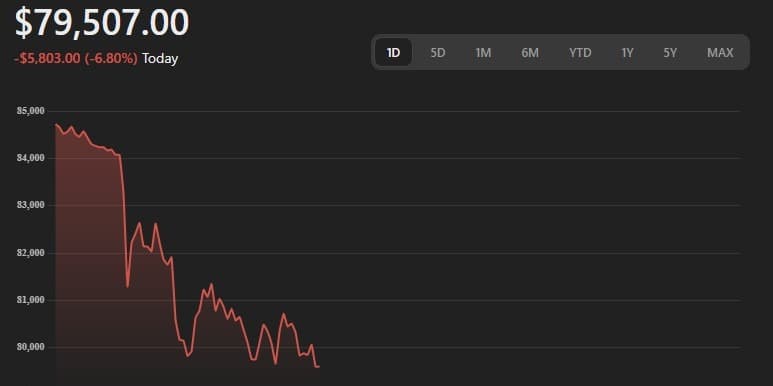Screen dimensions: 773x386
Task: Click the latest endpoint of the price line
Action: pyautogui.click(x=318, y=366)
